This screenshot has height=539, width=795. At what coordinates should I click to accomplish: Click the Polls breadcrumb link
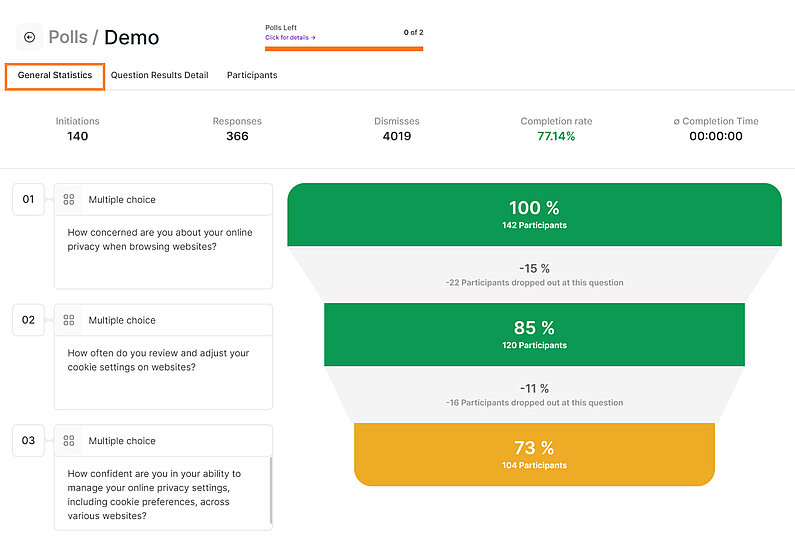pos(67,38)
